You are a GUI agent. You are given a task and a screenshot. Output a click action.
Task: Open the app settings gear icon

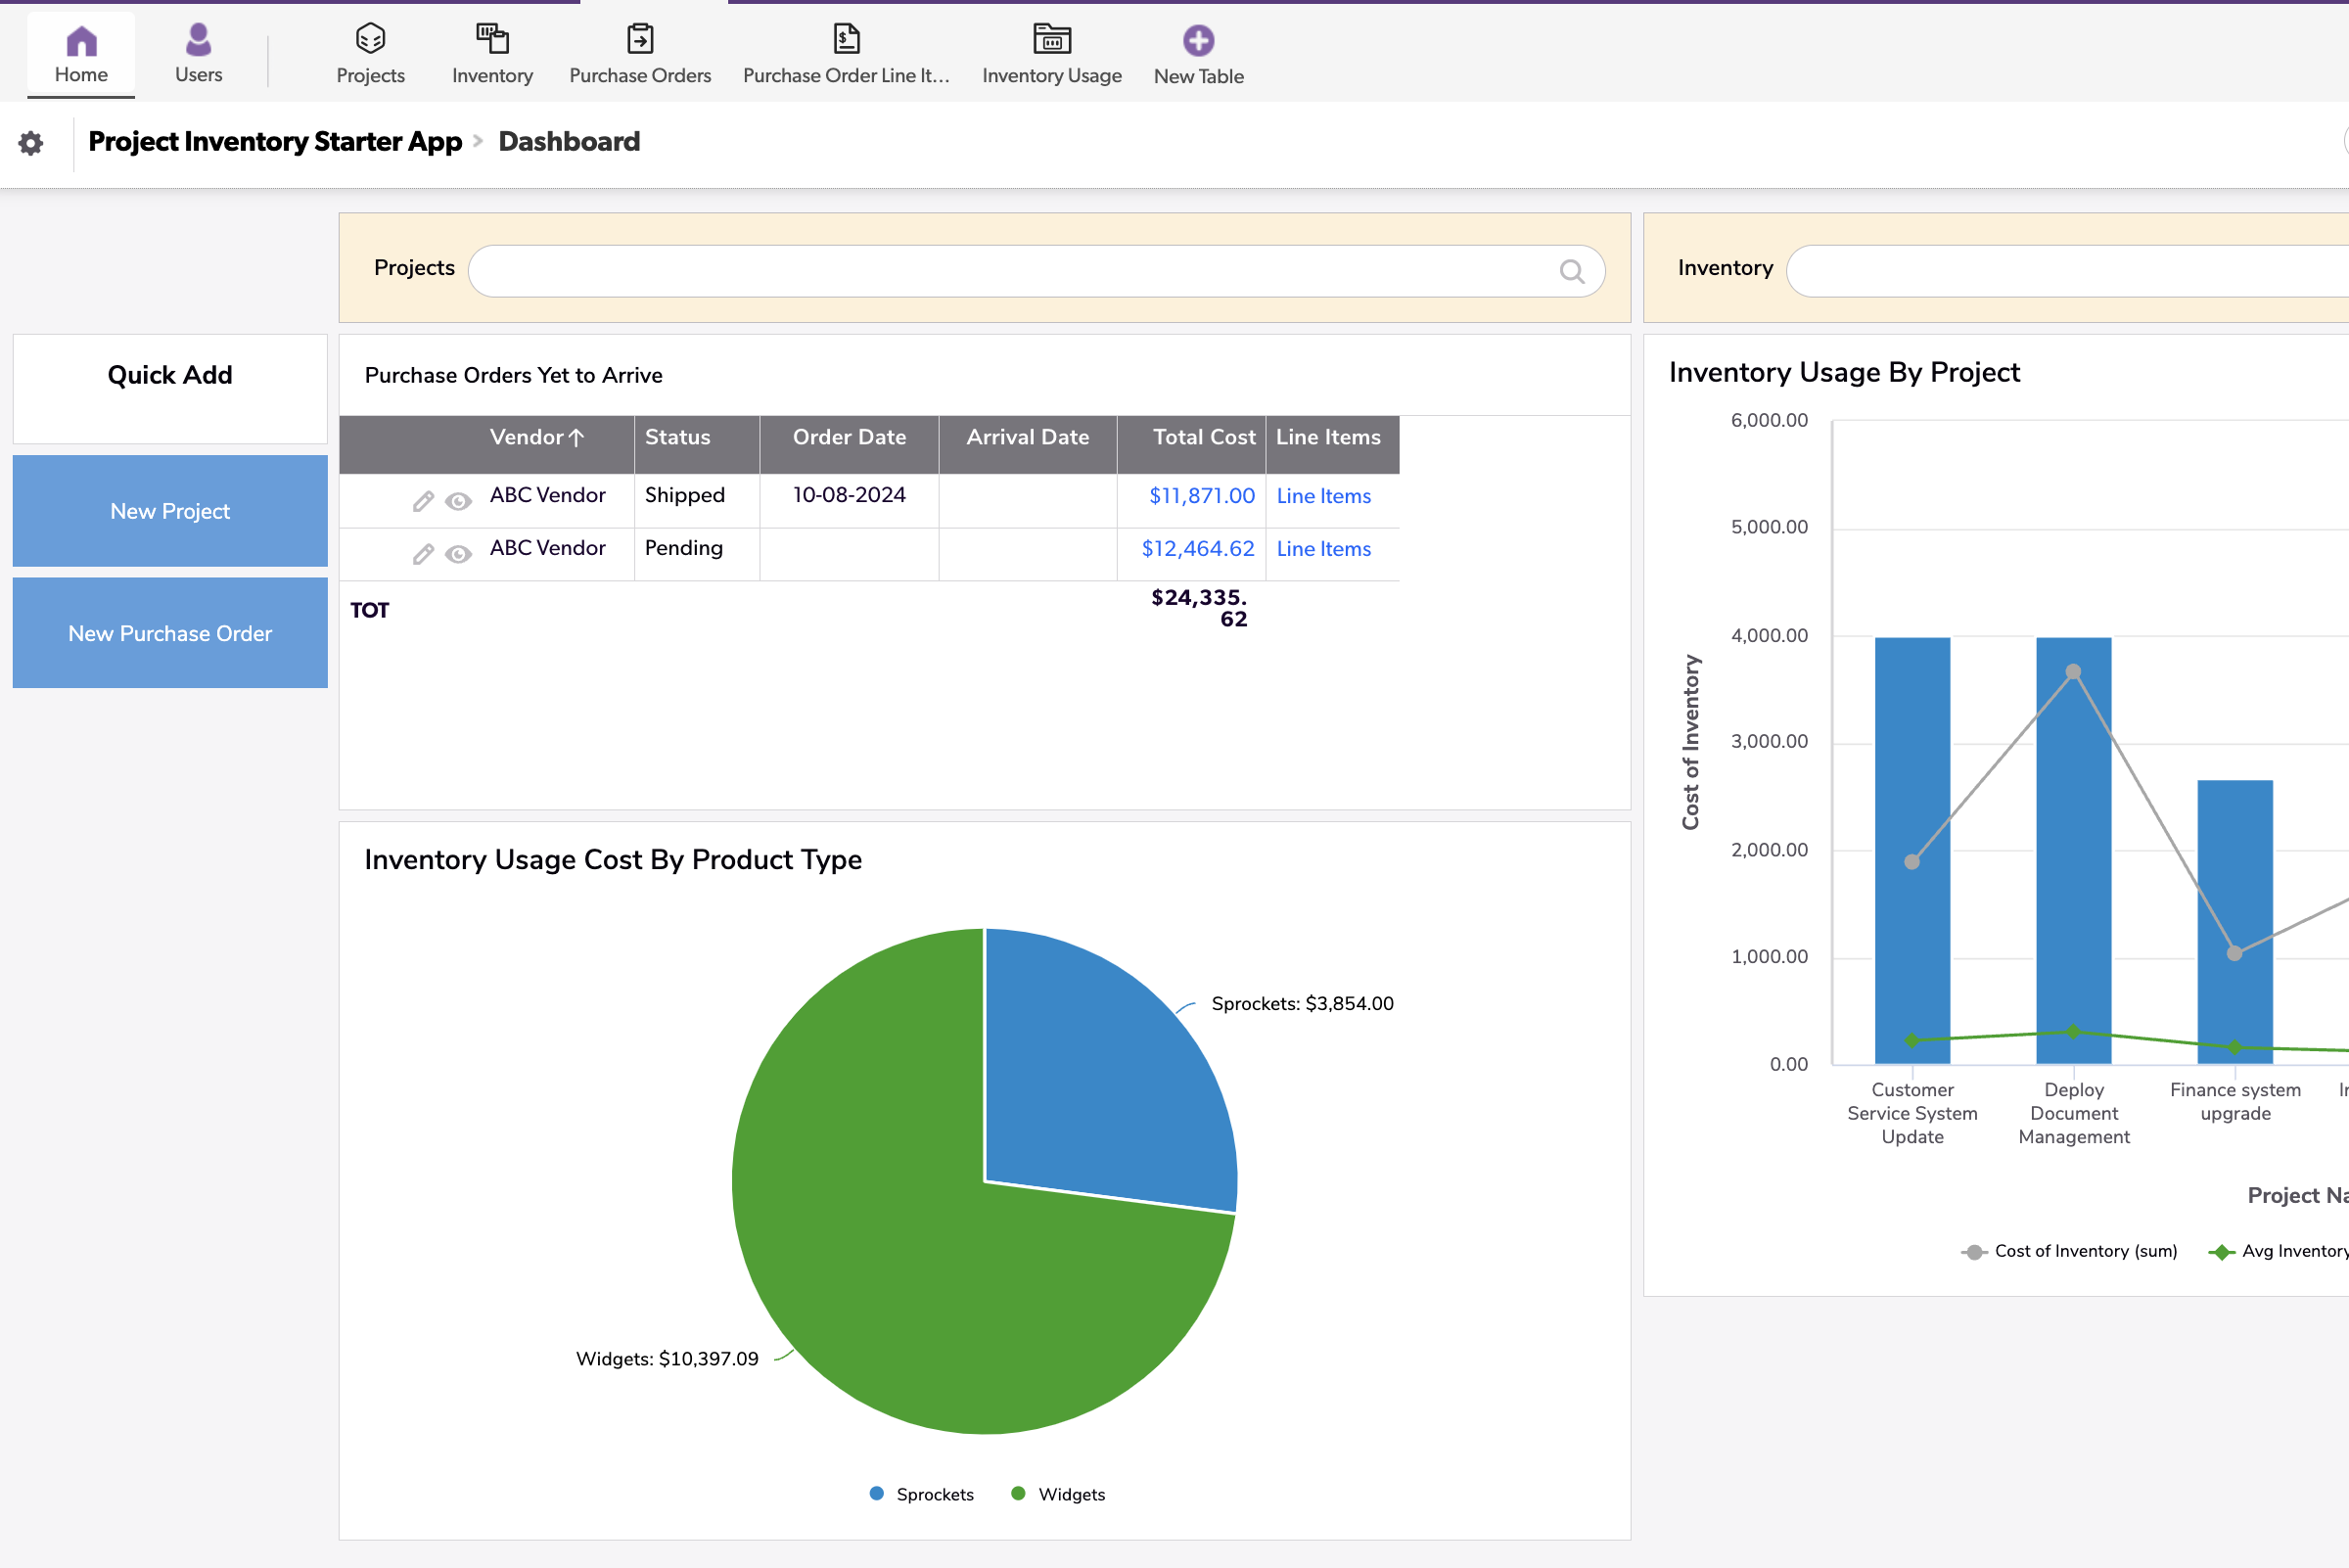[32, 143]
